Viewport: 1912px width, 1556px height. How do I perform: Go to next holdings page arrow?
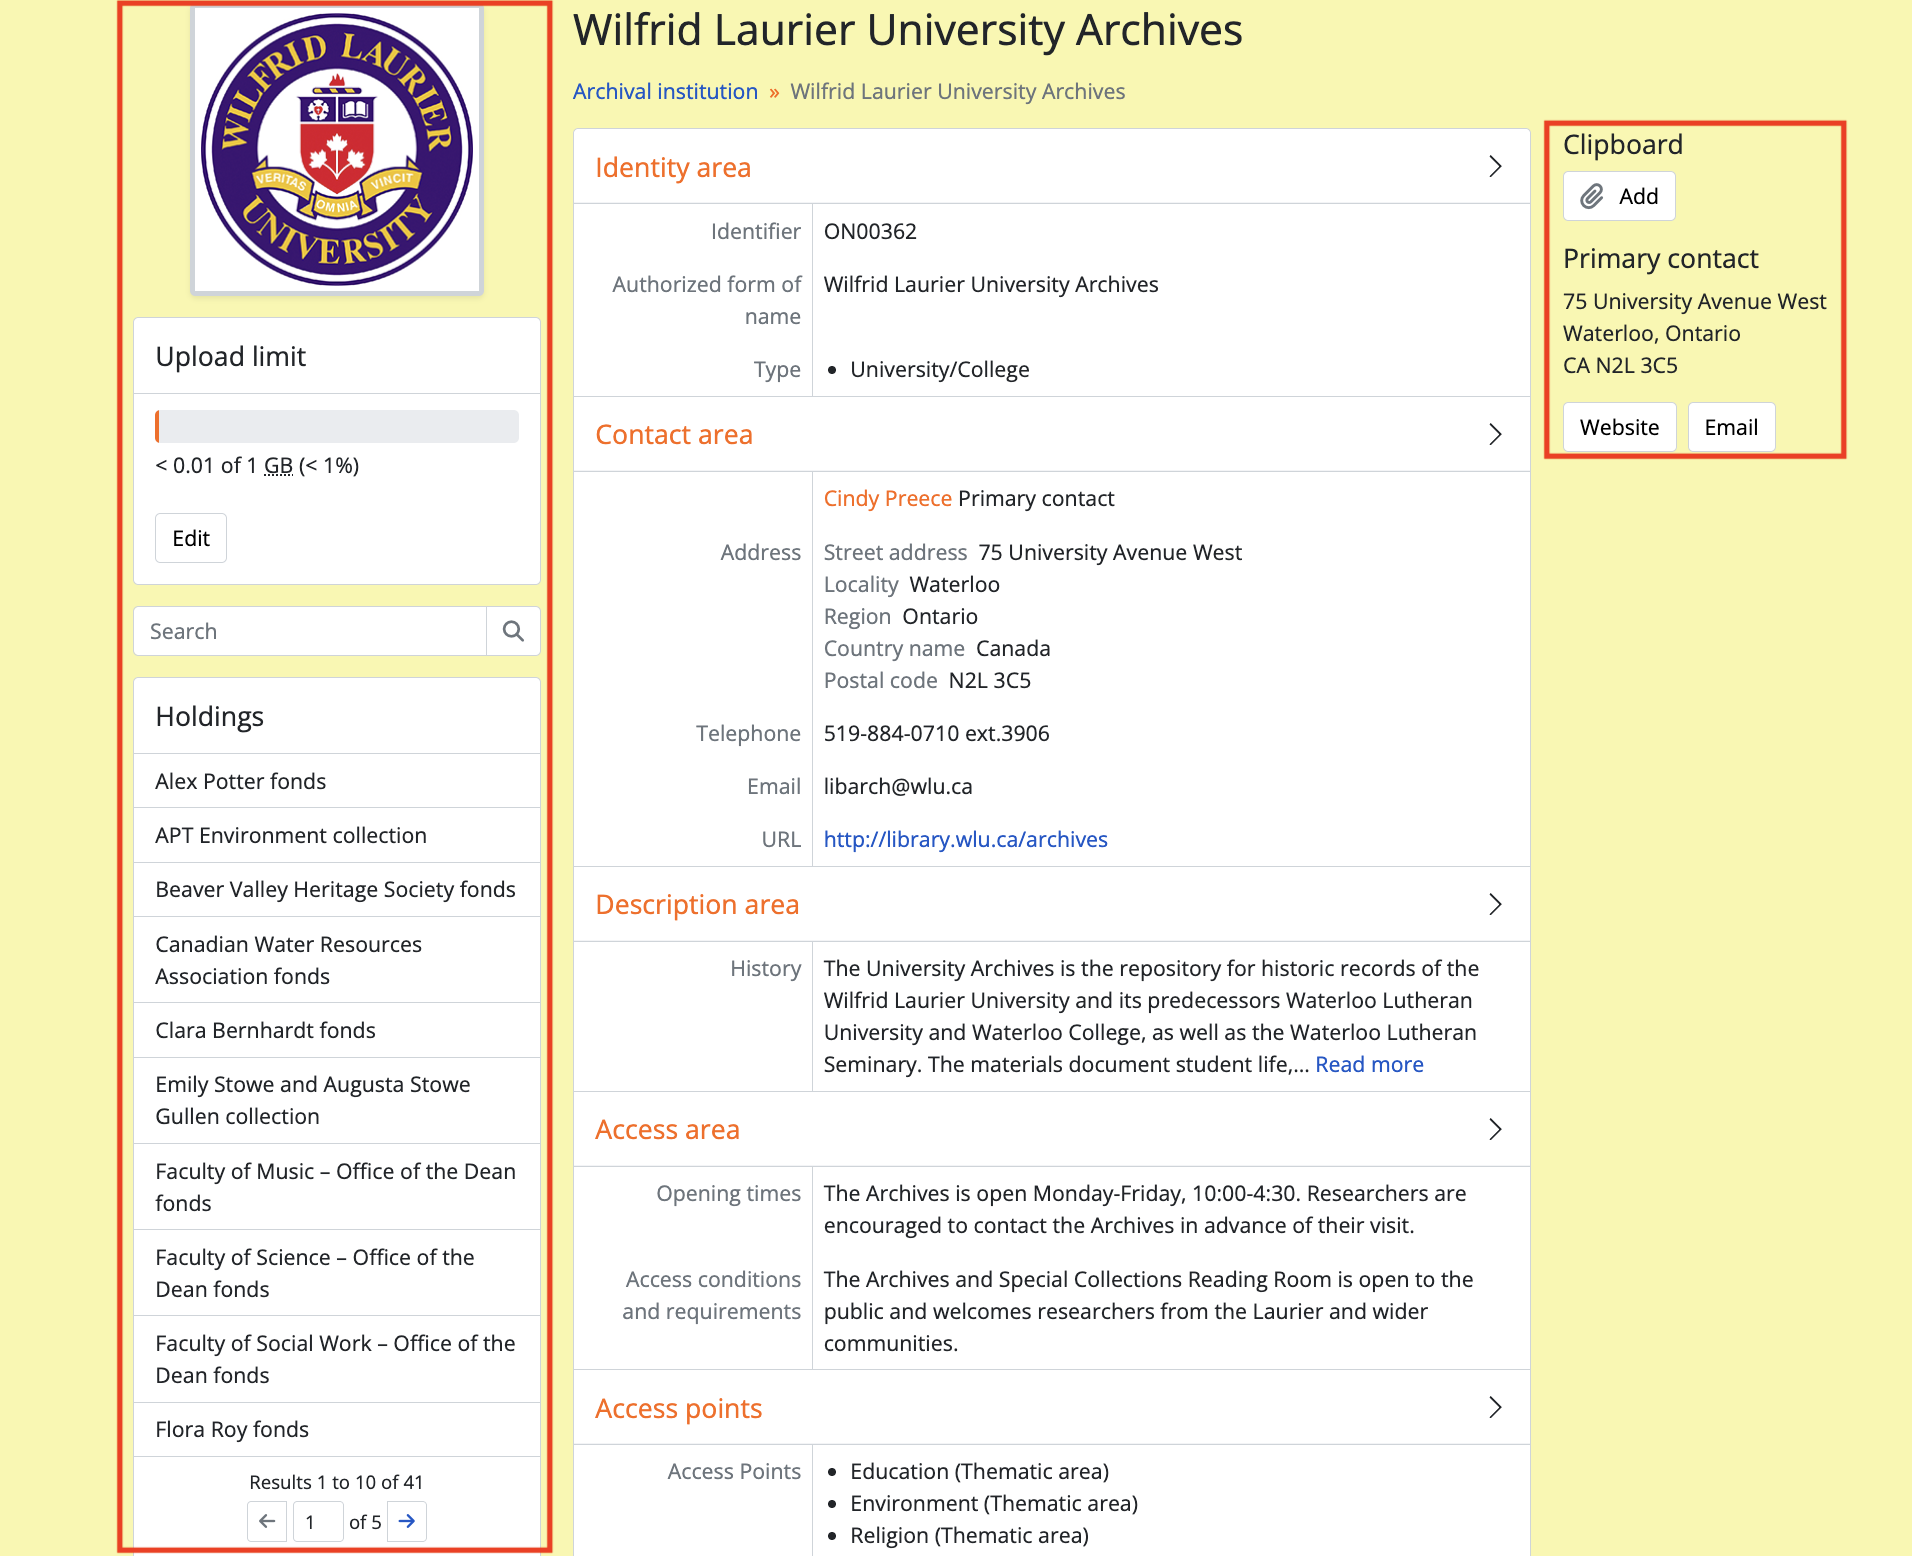[x=407, y=1521]
